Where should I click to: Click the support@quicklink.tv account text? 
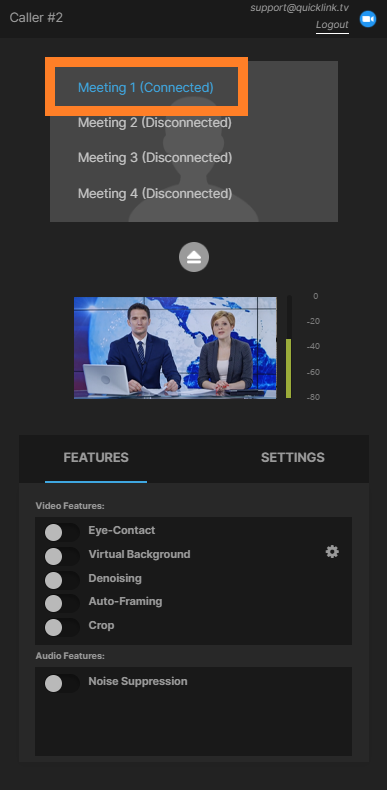coord(299,8)
